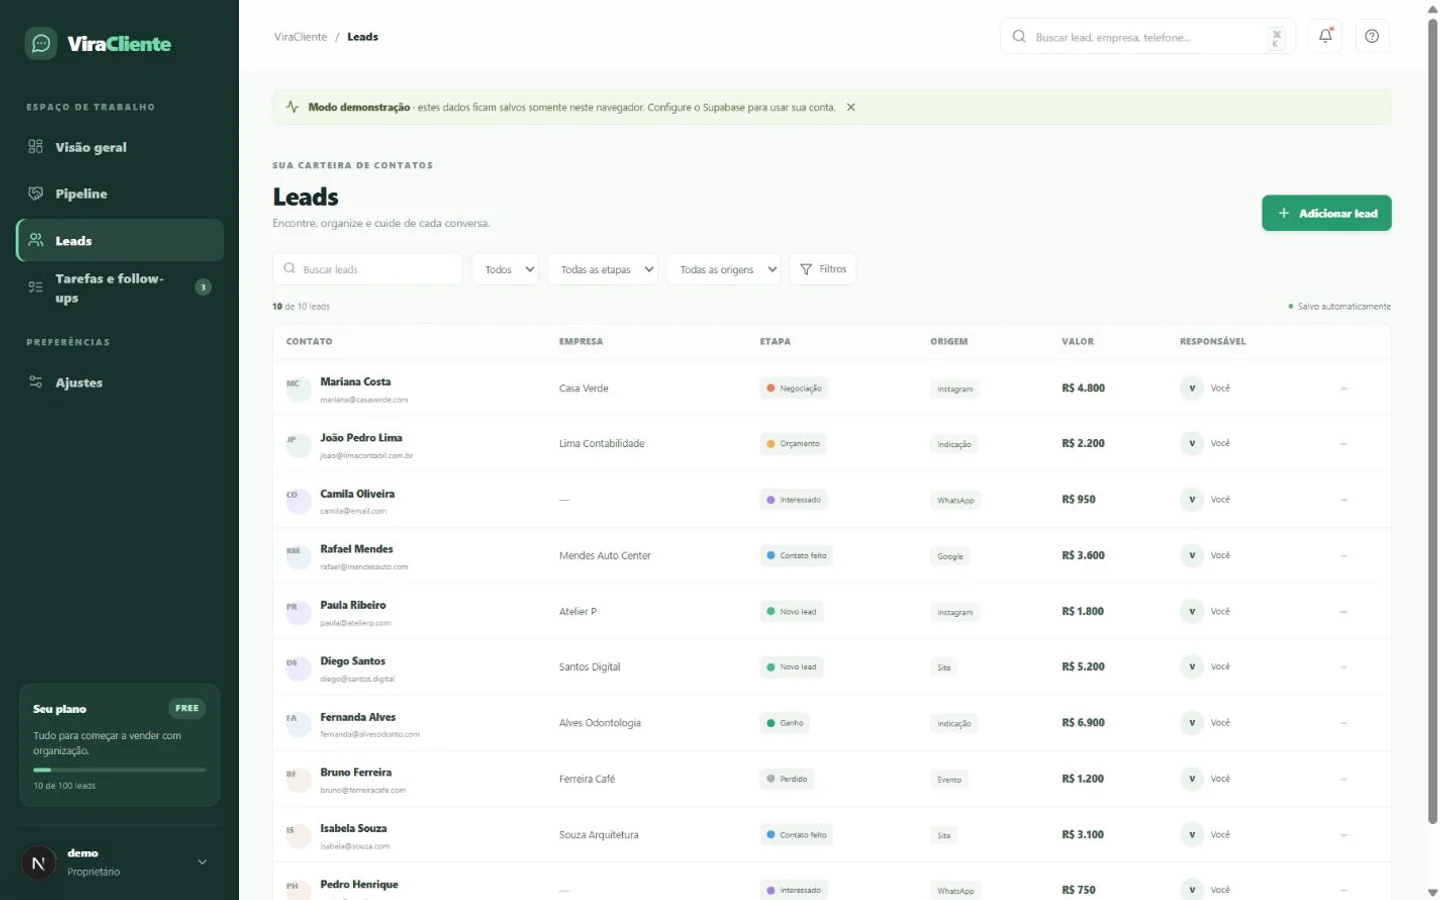The image size is (1440, 900).
Task: Click the Fernanda Alves FA avatar
Action: tap(298, 723)
